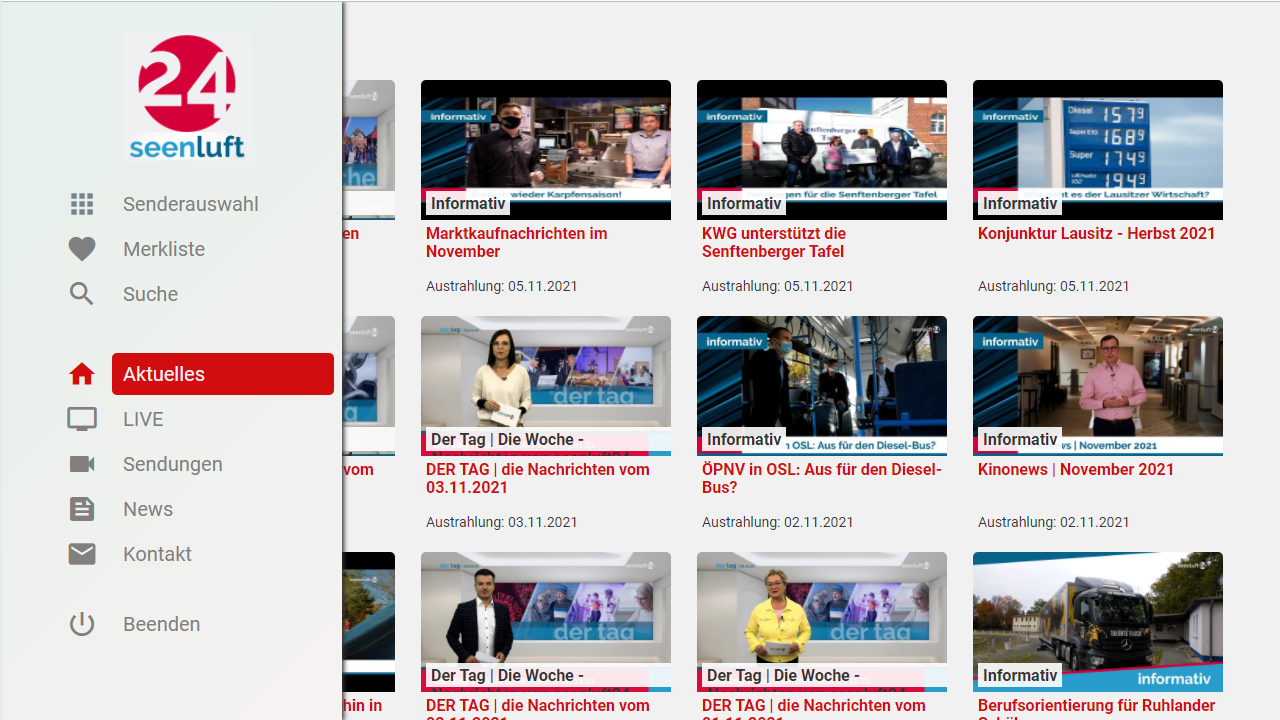Click the Austrahlung date under Kinonews
1280x720 pixels.
coord(1054,522)
